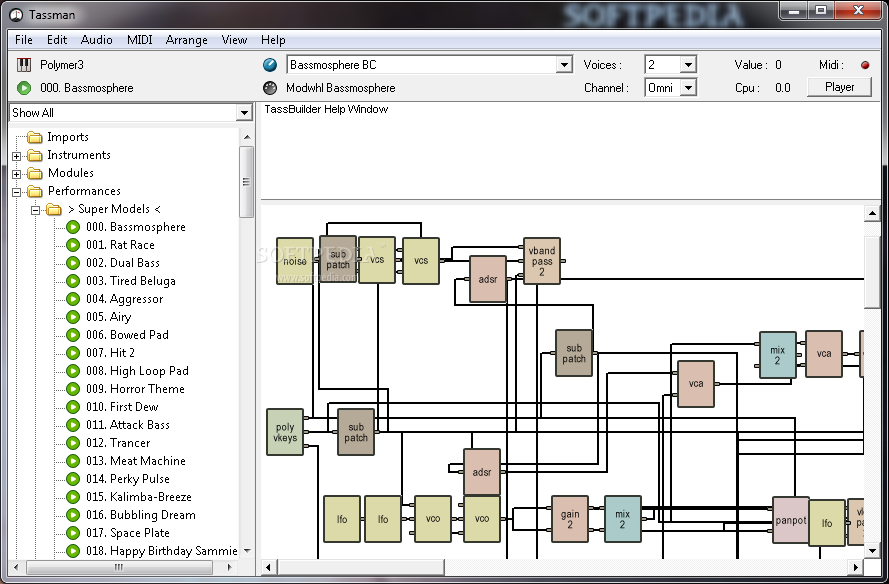Open the Channel Omni dropdown

click(688, 88)
